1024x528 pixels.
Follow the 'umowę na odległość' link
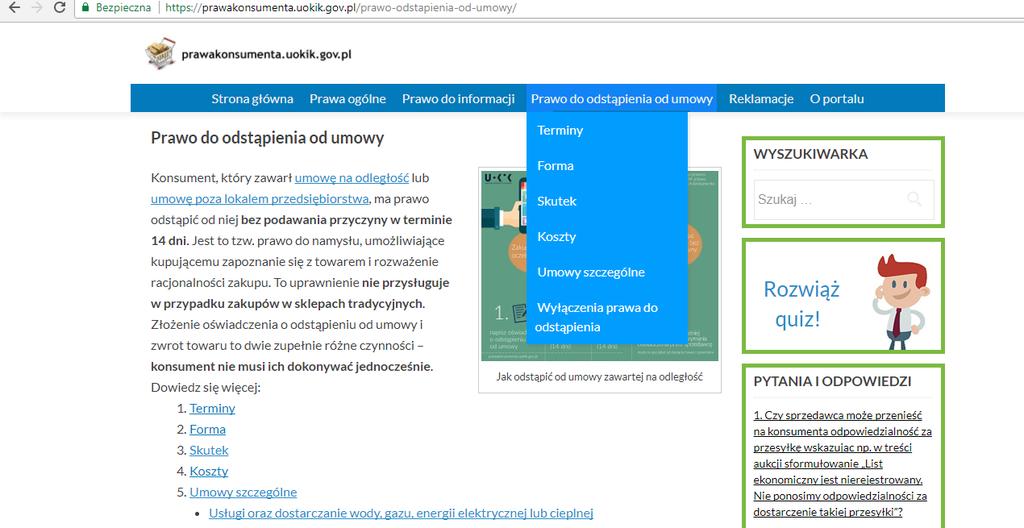click(x=351, y=177)
